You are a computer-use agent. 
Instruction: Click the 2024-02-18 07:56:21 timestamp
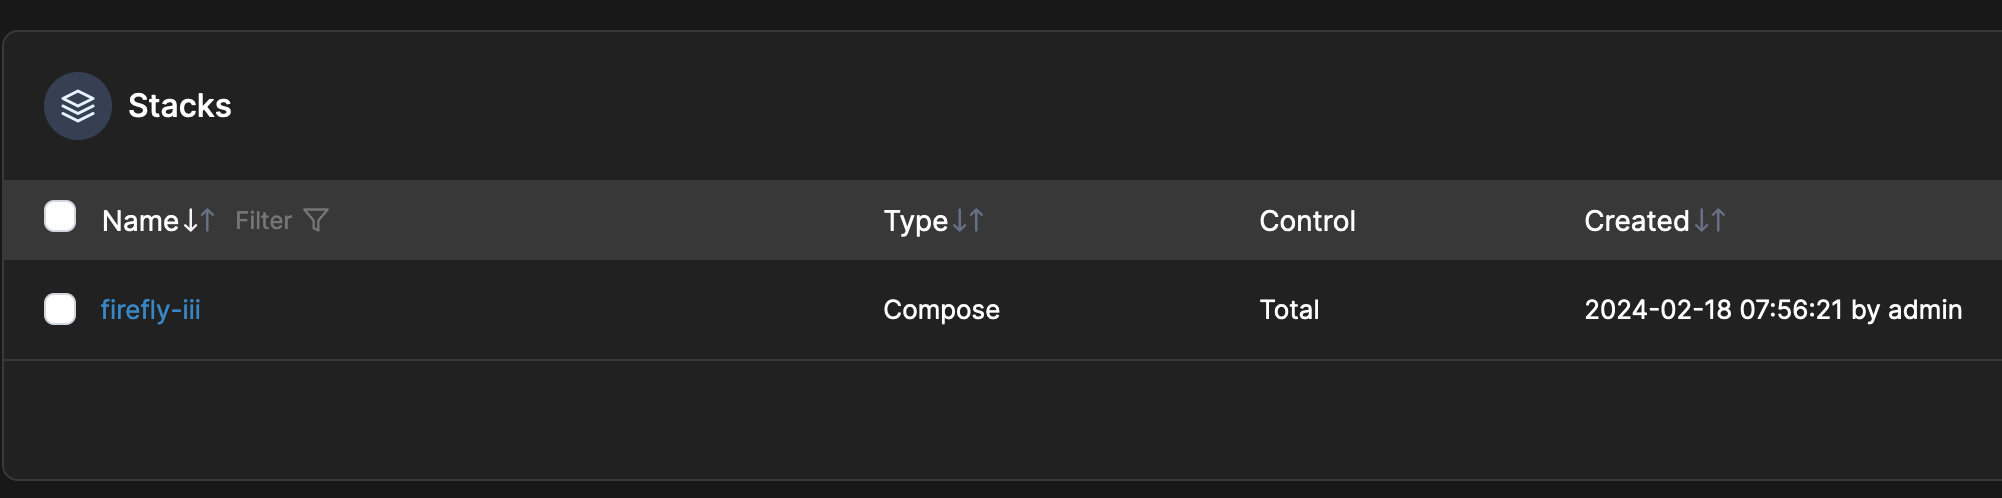tap(1713, 310)
